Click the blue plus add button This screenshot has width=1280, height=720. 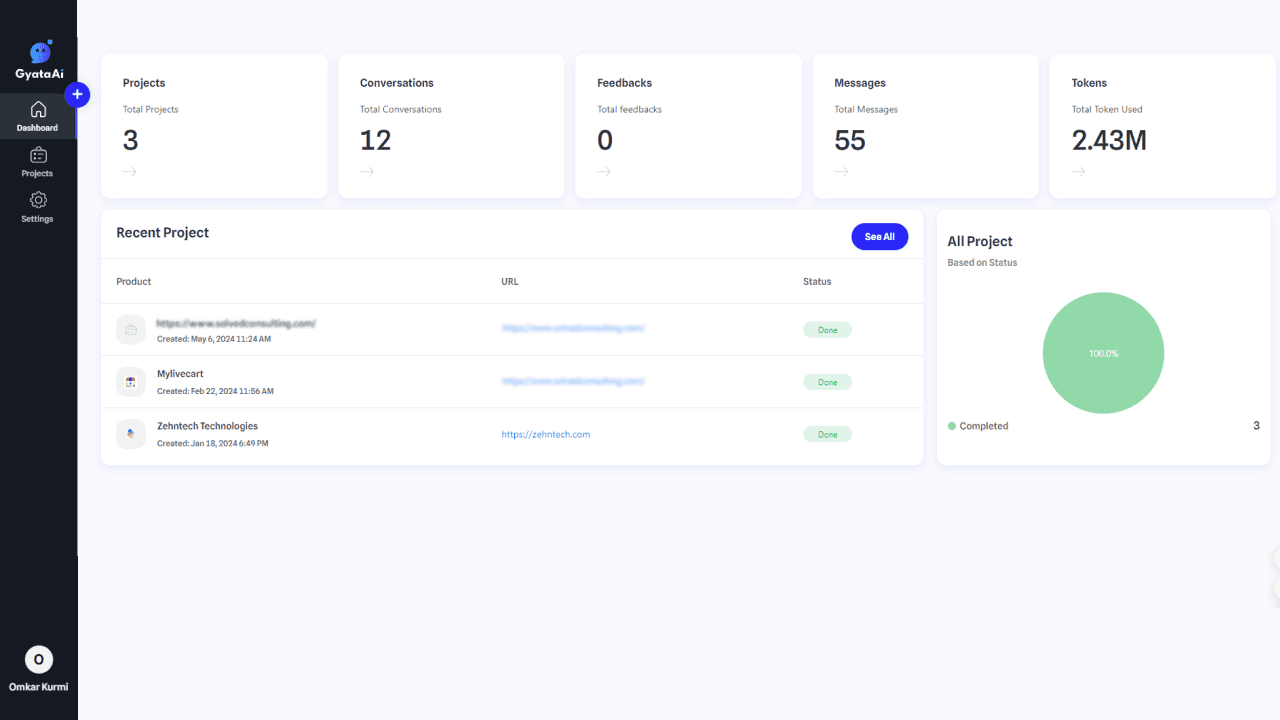pyautogui.click(x=77, y=95)
